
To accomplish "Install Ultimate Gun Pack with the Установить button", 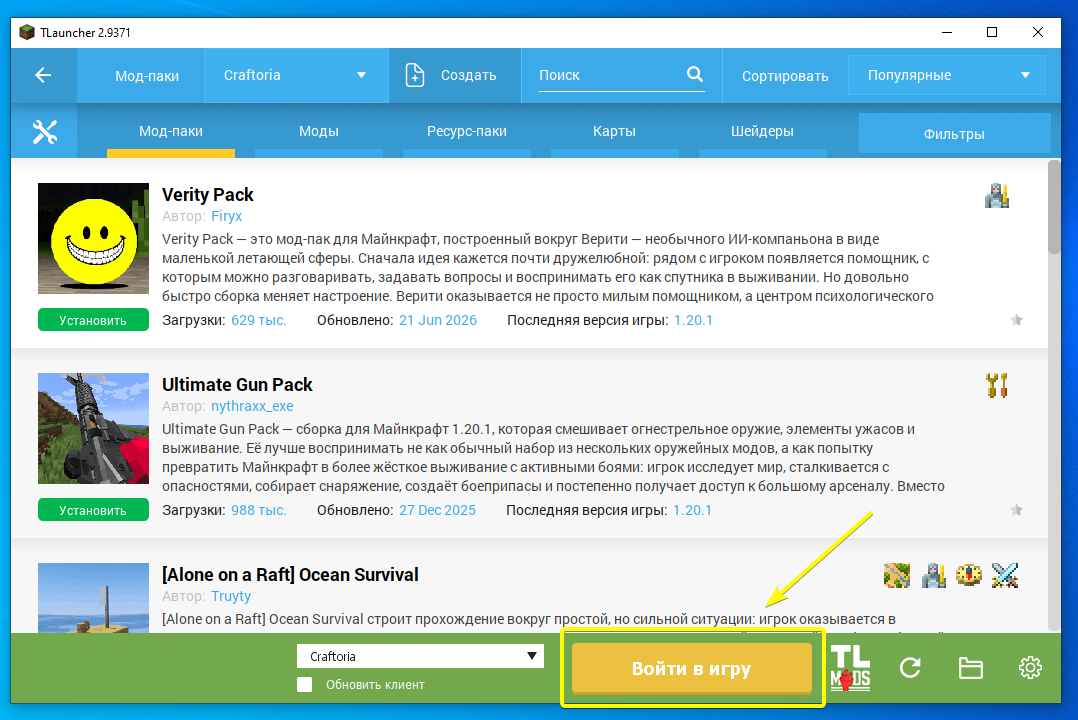I will (x=93, y=510).
